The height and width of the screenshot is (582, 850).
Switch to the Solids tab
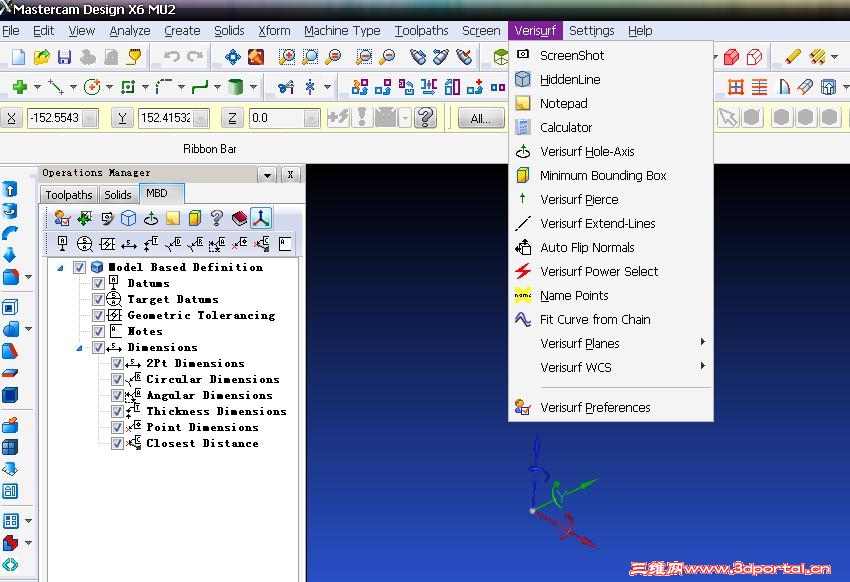118,195
